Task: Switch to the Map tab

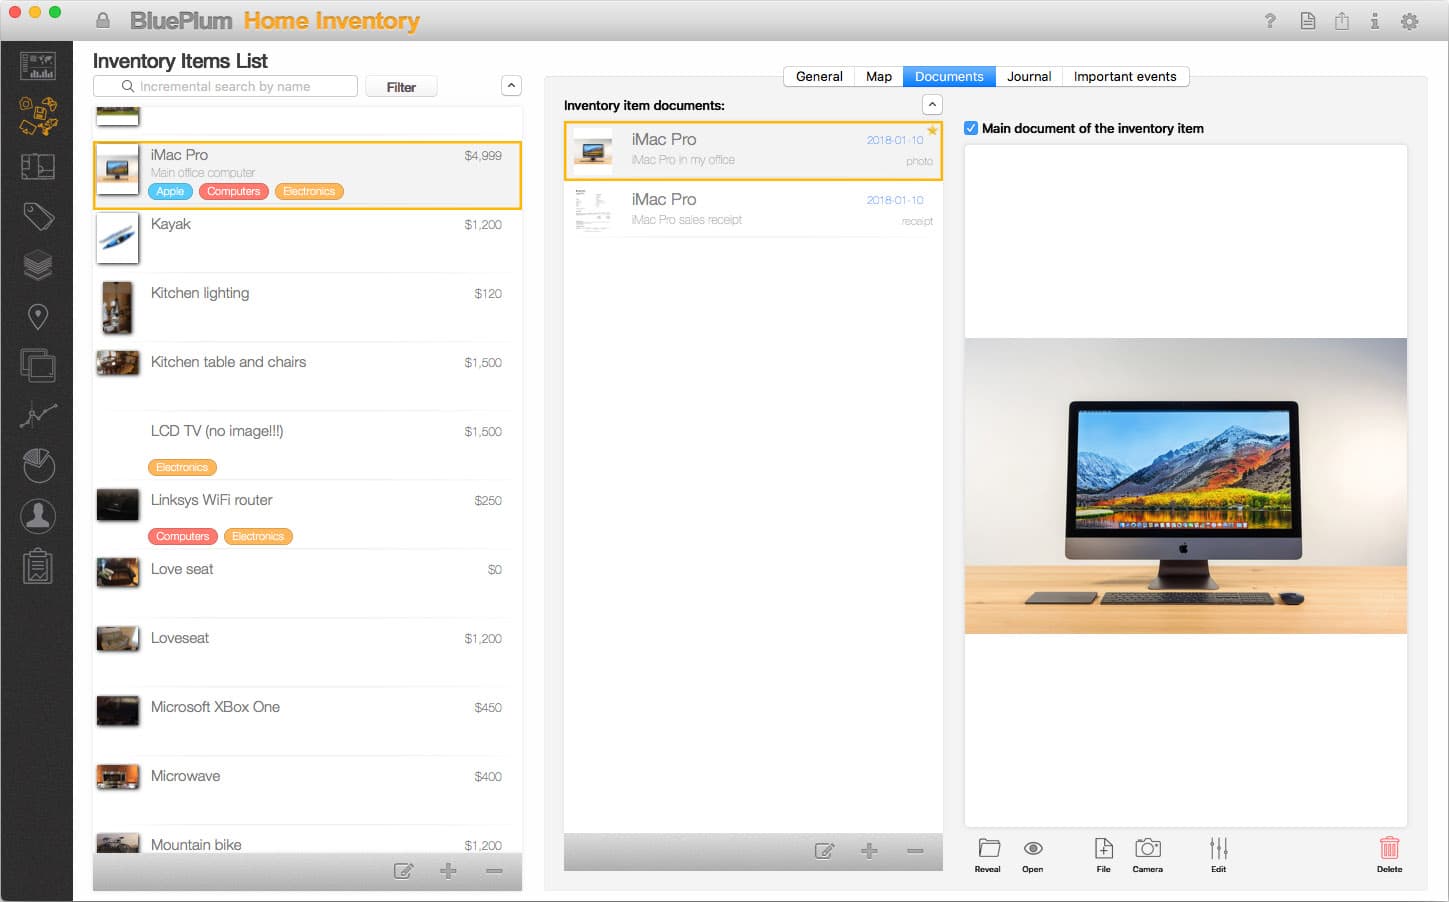Action: tap(879, 76)
